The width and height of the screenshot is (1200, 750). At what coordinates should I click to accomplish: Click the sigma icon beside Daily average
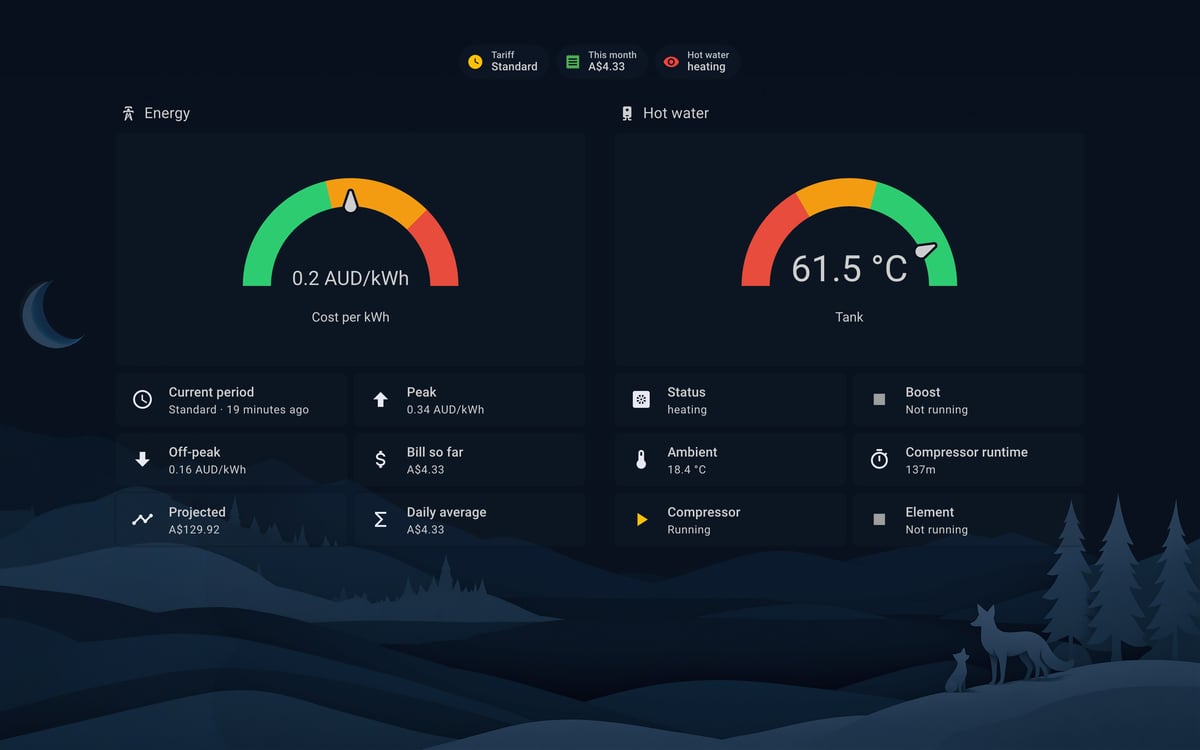380,520
